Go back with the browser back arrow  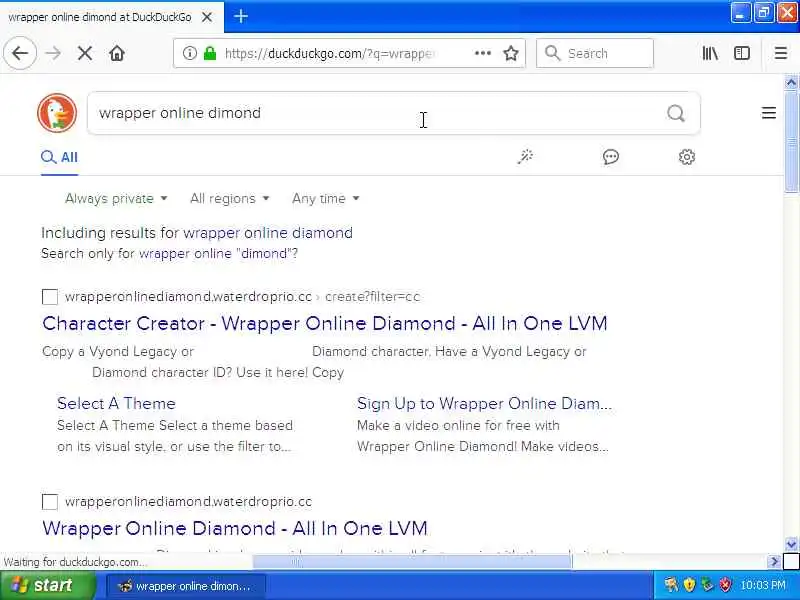(20, 53)
